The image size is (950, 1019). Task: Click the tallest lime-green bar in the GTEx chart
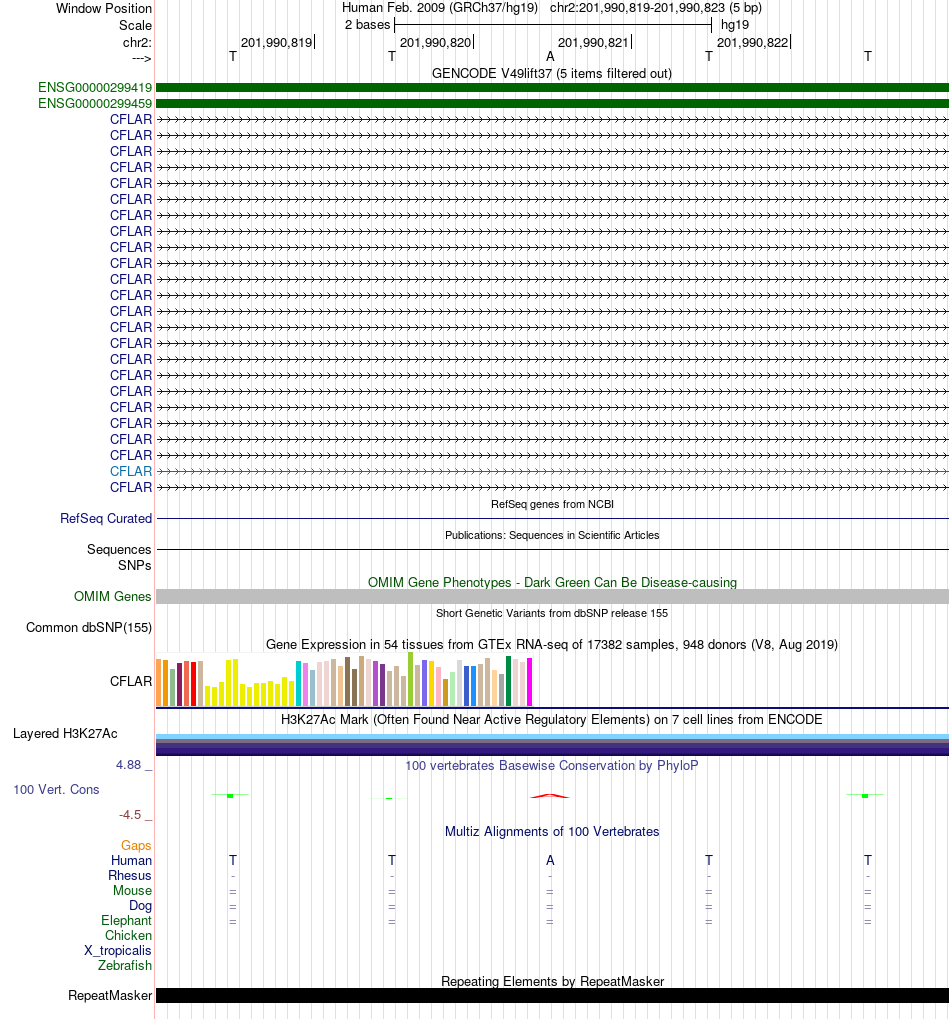pos(411,679)
